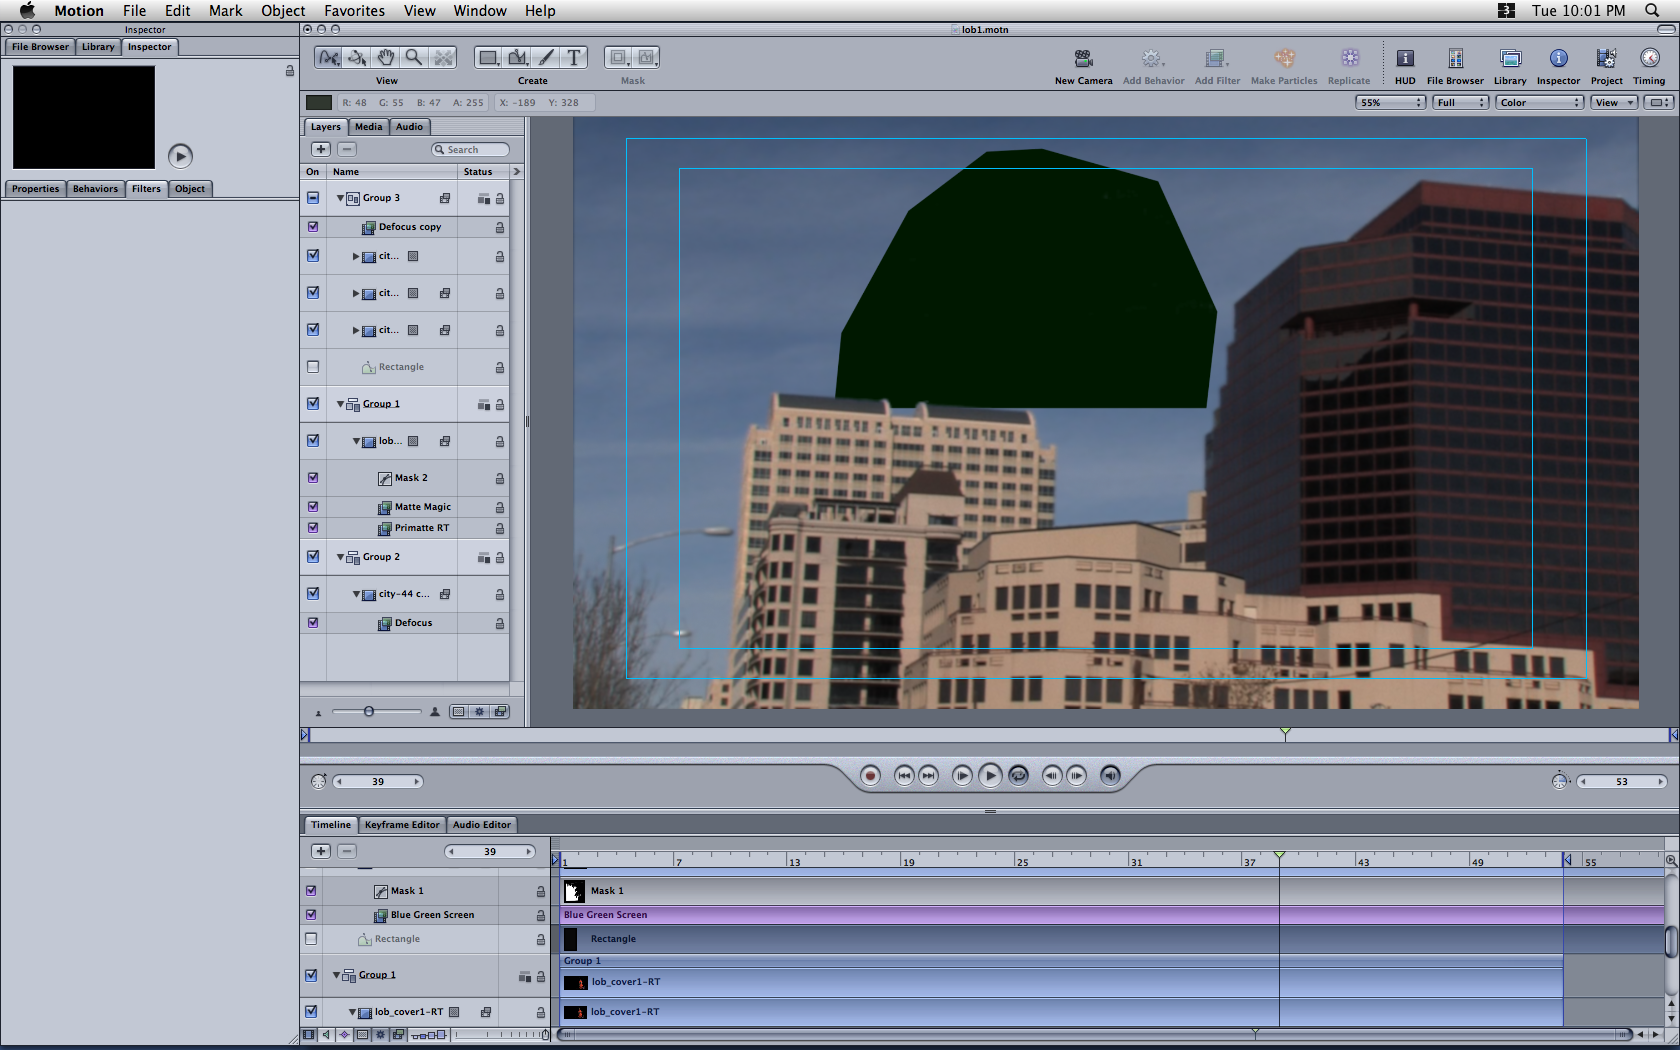Select the Zoom magnifier tool
Screen dimensions: 1680x1050
pos(413,58)
